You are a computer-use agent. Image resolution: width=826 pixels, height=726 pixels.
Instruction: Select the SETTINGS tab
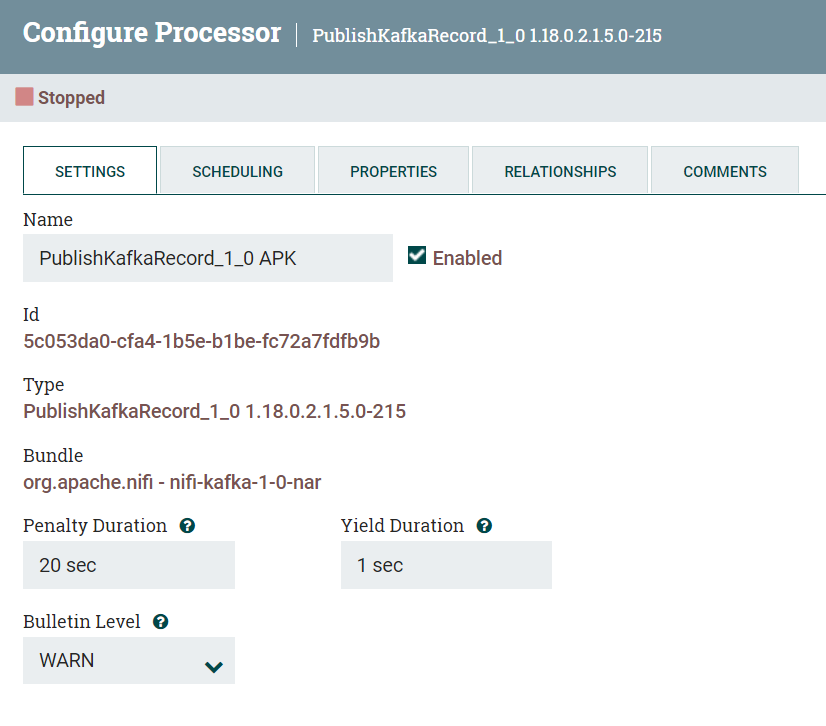tap(89, 171)
